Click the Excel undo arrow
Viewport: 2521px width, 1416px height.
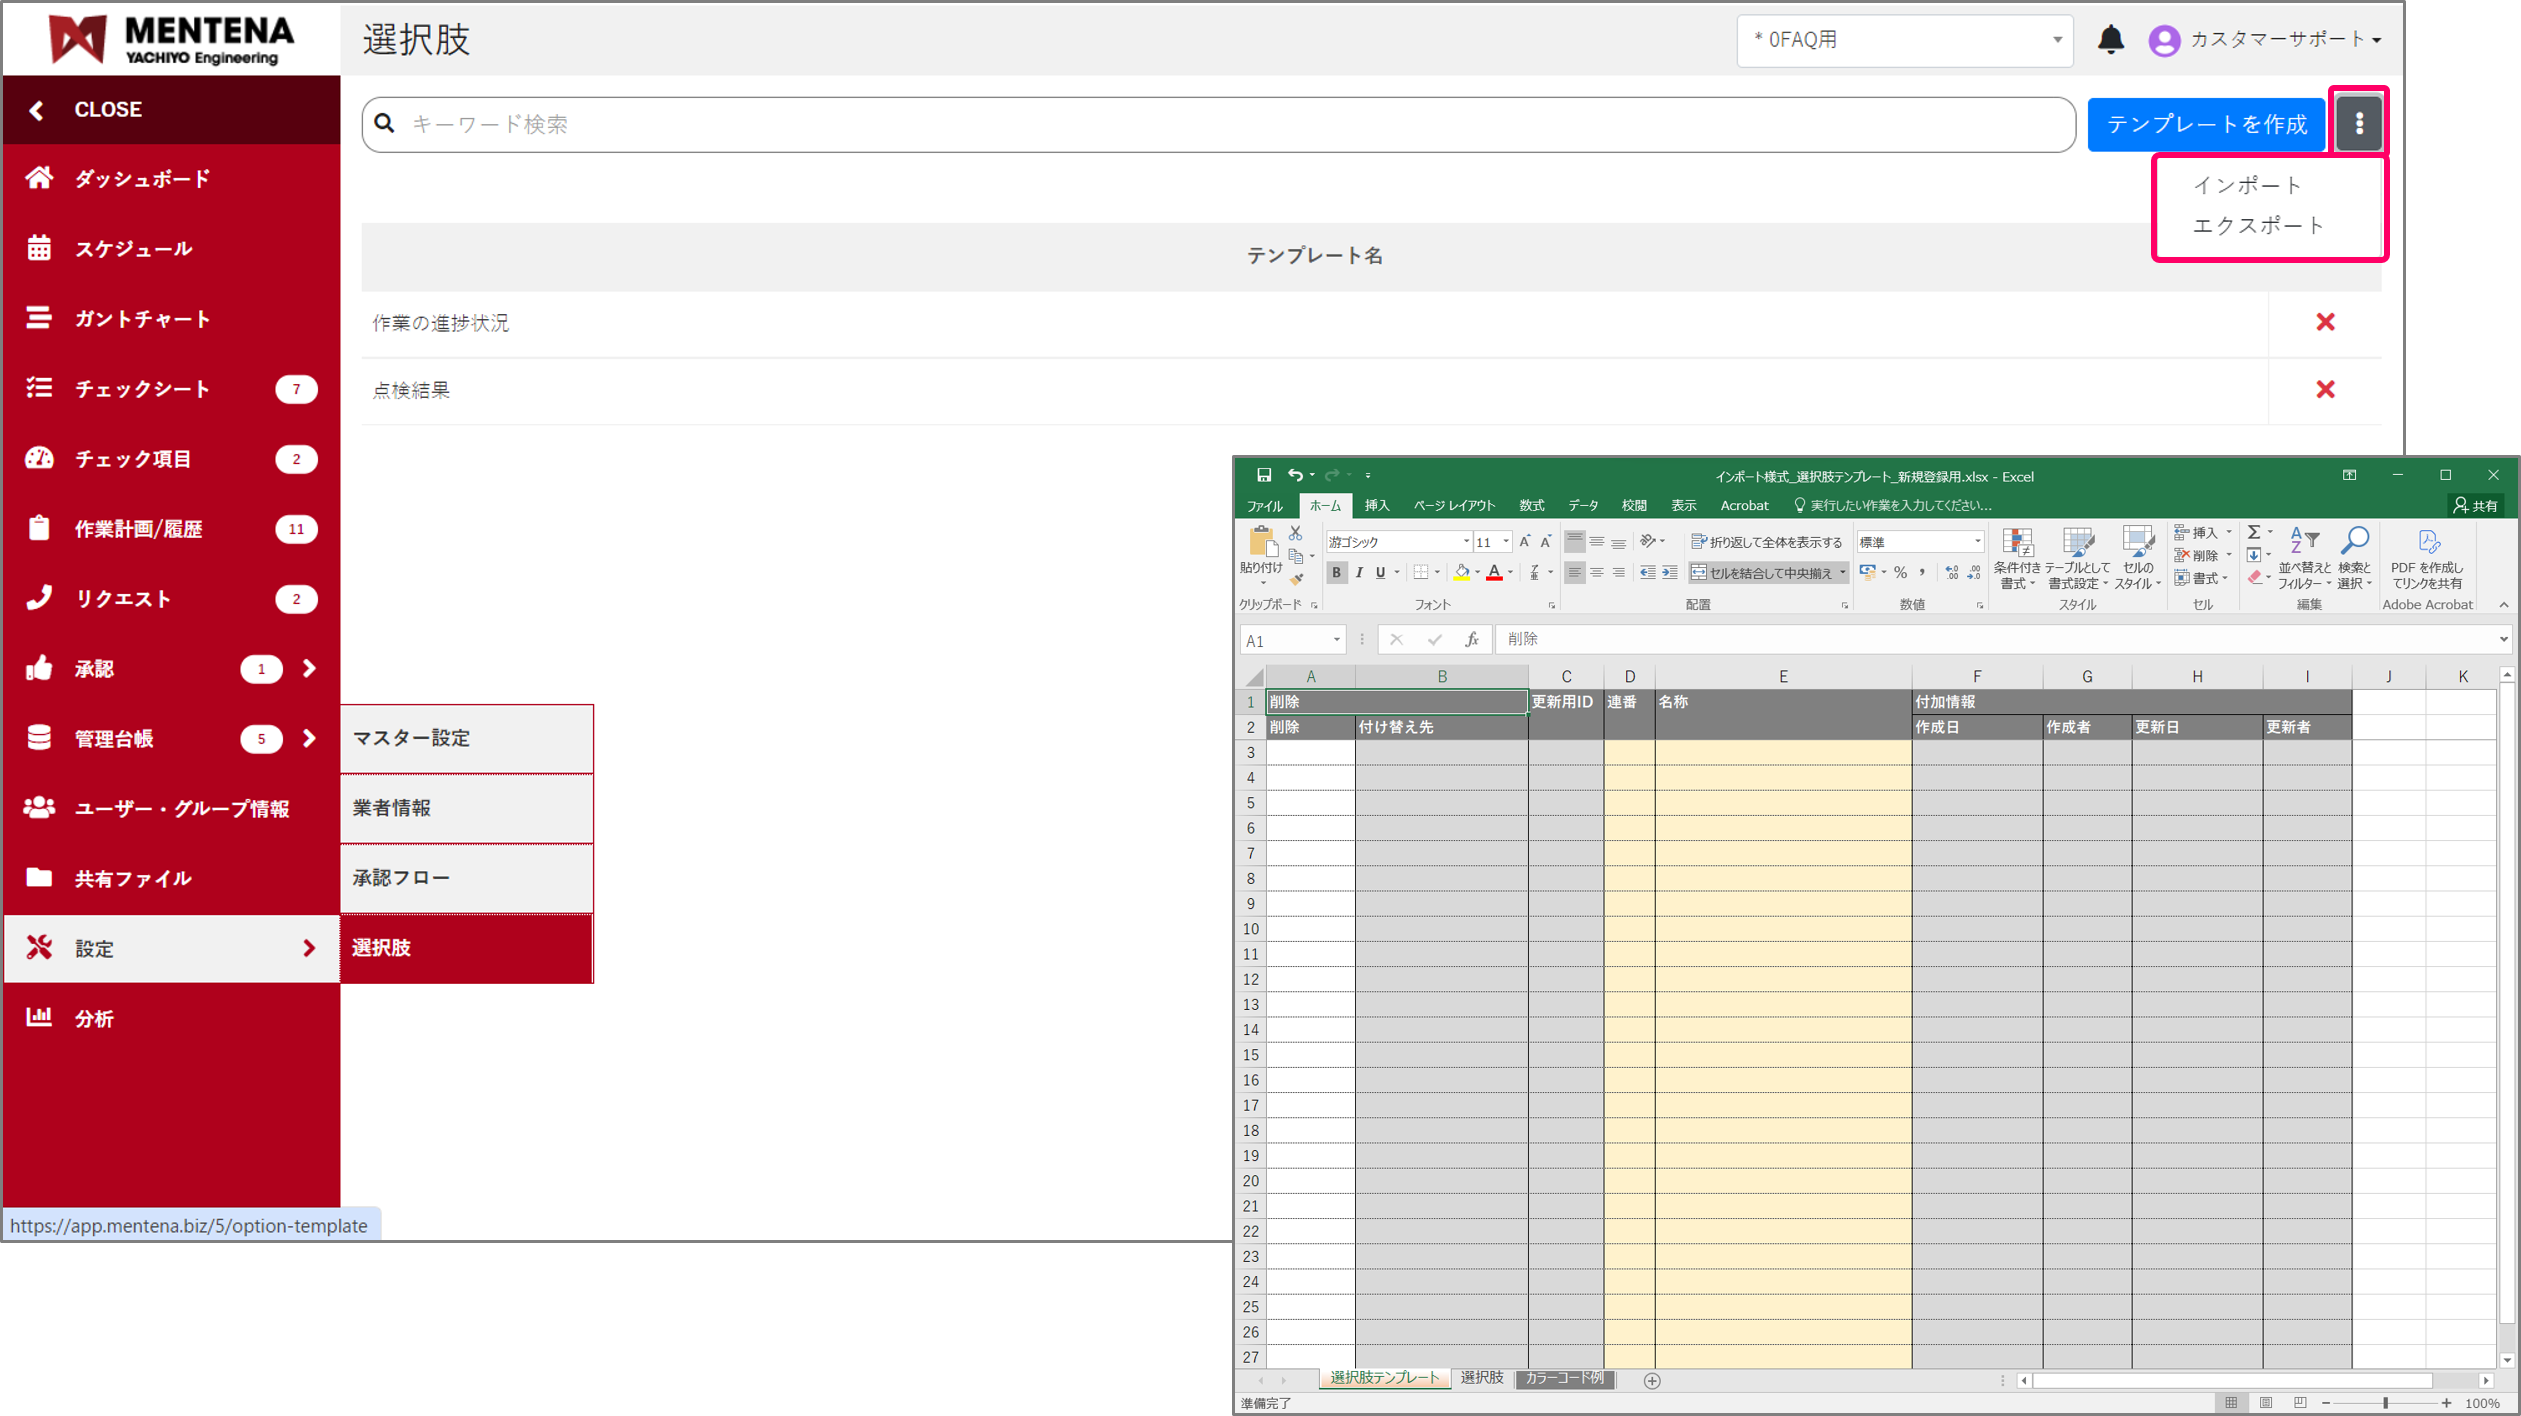(1295, 475)
